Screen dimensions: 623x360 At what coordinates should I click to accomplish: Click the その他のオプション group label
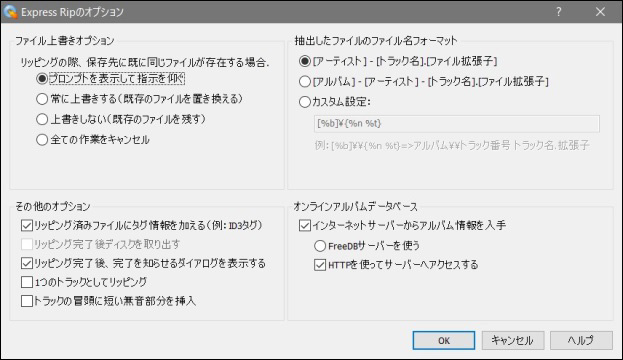point(53,207)
